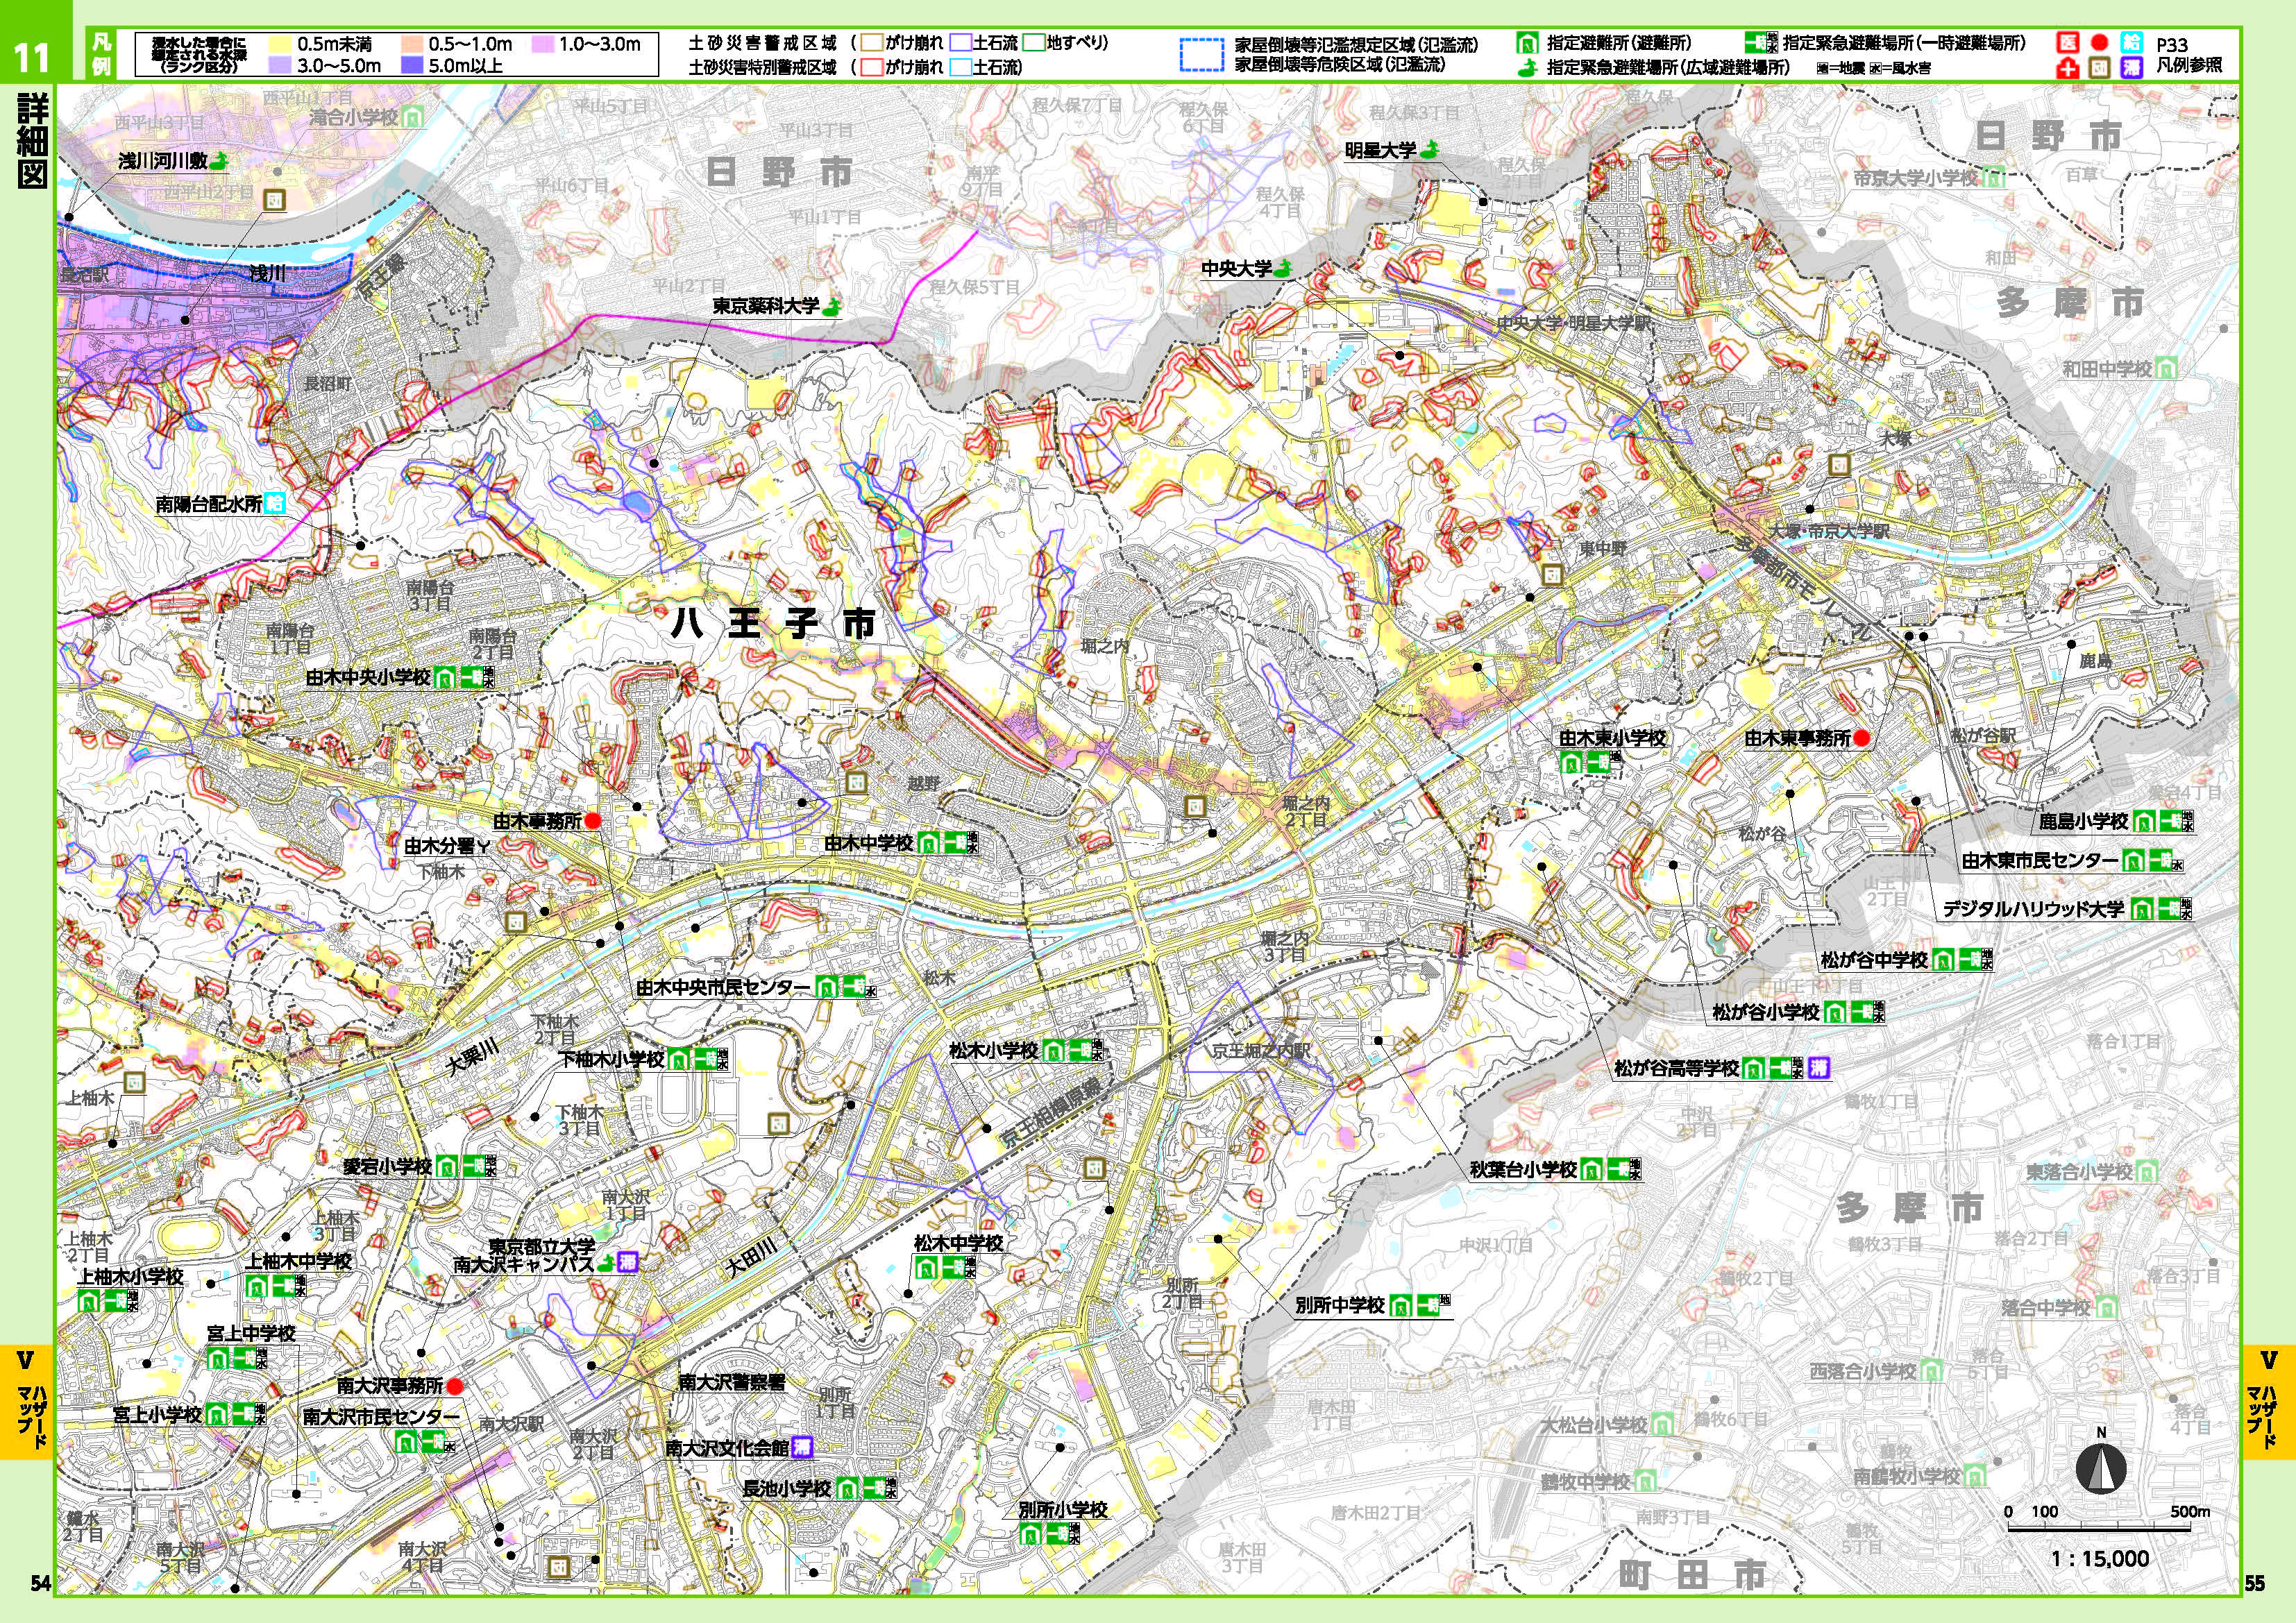Click the left yellow V ハザードマップ tab
This screenshot has height=1623, width=2296.
click(27, 1401)
